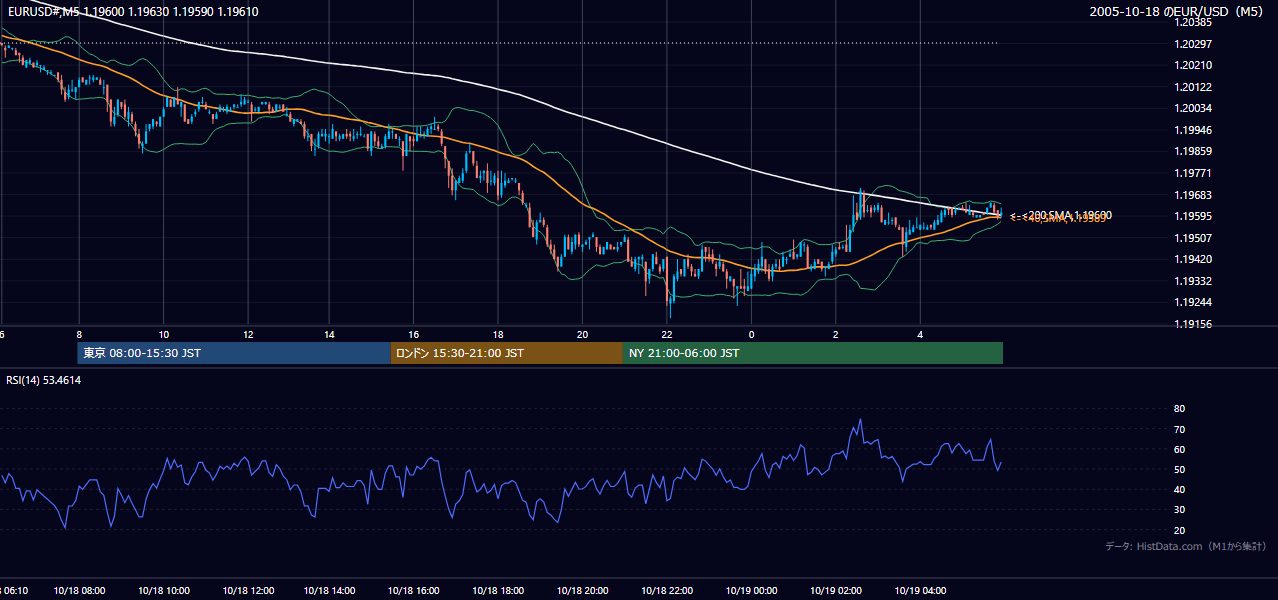Click hour marker 8 under the price chart
Screen dimensions: 1278x600
click(x=79, y=335)
